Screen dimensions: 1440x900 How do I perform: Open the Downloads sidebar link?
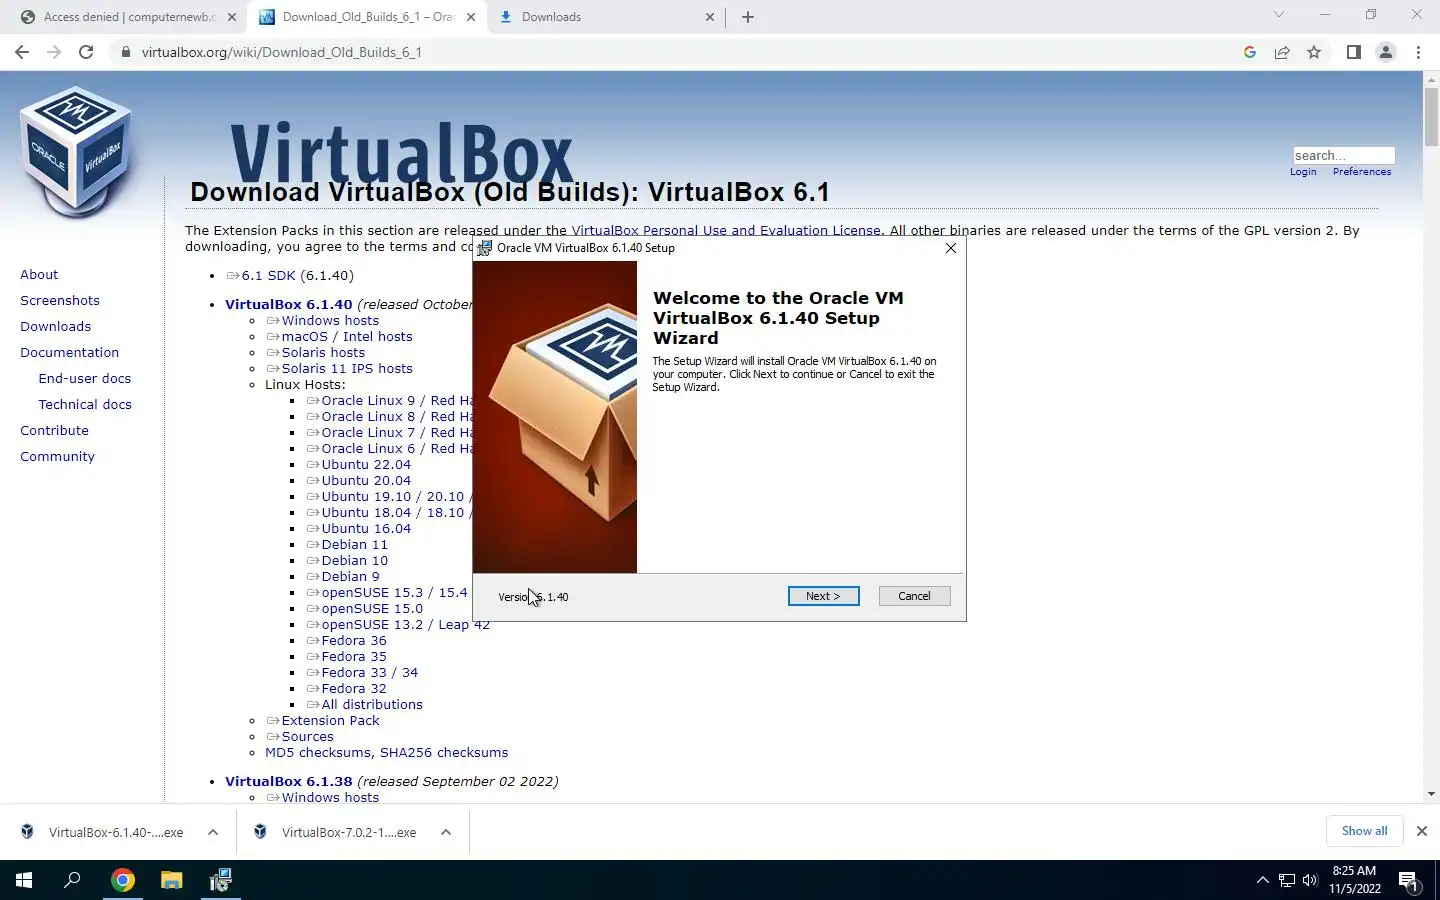coord(55,326)
